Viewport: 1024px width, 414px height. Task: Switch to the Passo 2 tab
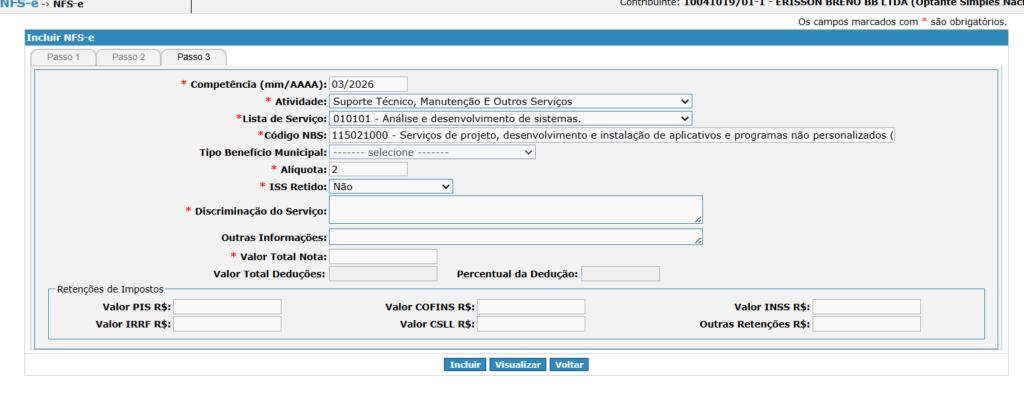[x=129, y=57]
